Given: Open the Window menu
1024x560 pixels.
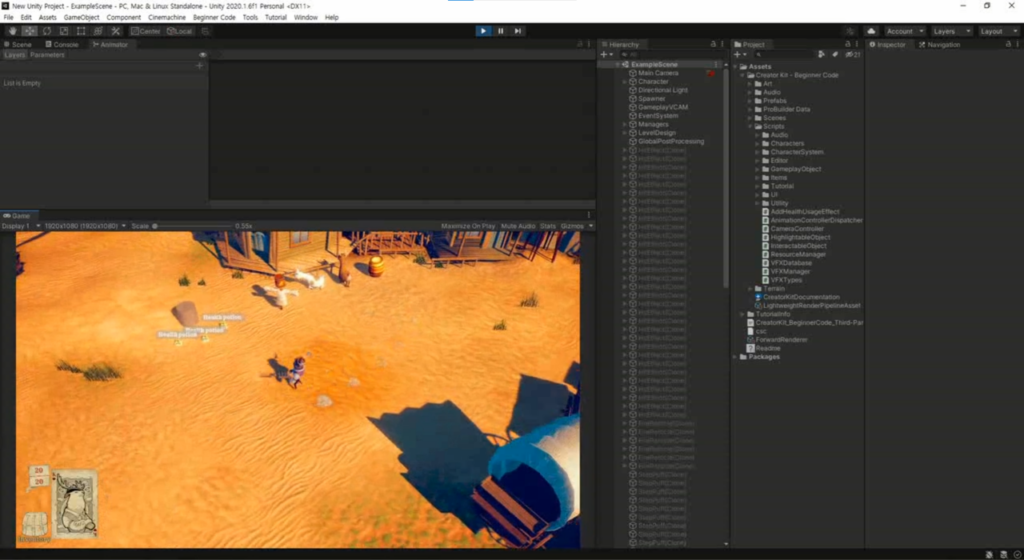Looking at the screenshot, I should pyautogui.click(x=306, y=18).
